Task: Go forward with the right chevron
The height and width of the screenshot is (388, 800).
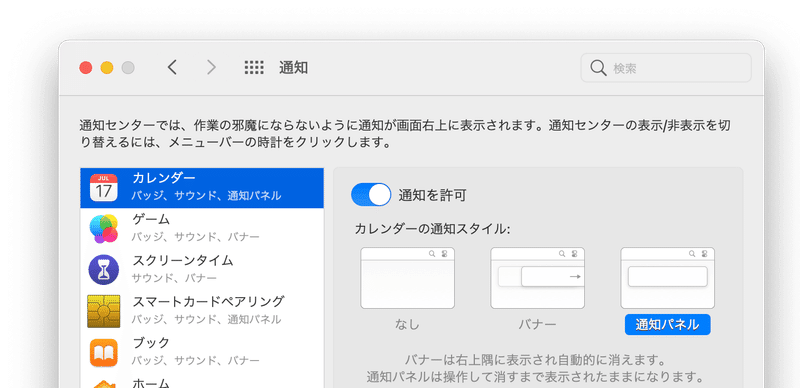Action: [x=211, y=67]
